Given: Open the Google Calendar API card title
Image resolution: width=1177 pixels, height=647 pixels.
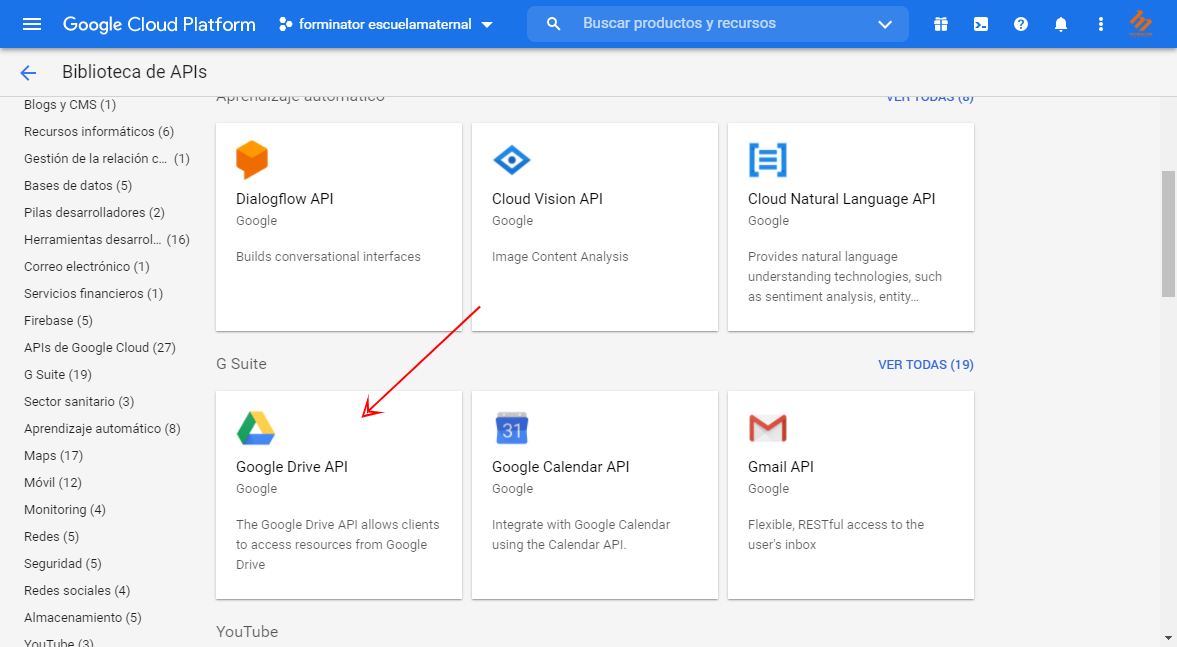Looking at the screenshot, I should pyautogui.click(x=561, y=467).
